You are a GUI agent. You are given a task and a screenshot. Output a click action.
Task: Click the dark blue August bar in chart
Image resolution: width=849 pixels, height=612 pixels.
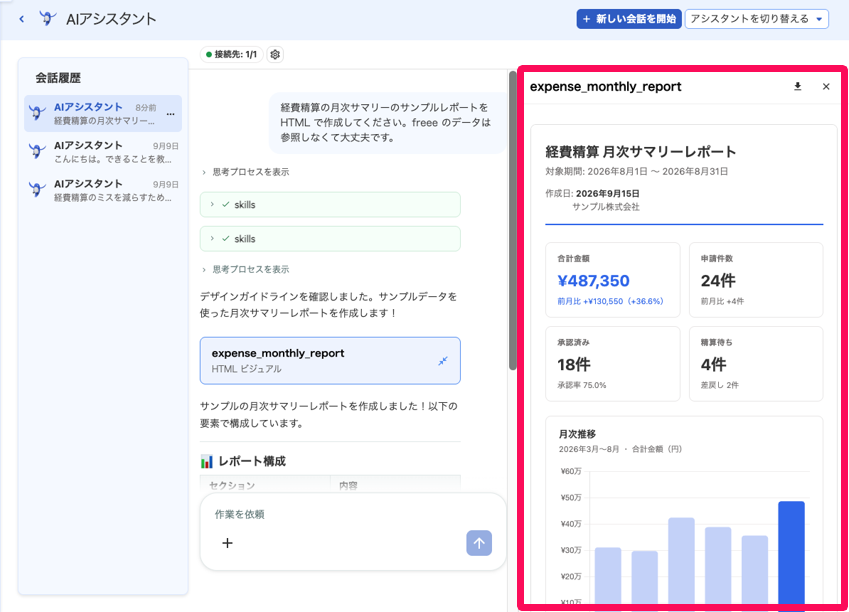point(791,552)
